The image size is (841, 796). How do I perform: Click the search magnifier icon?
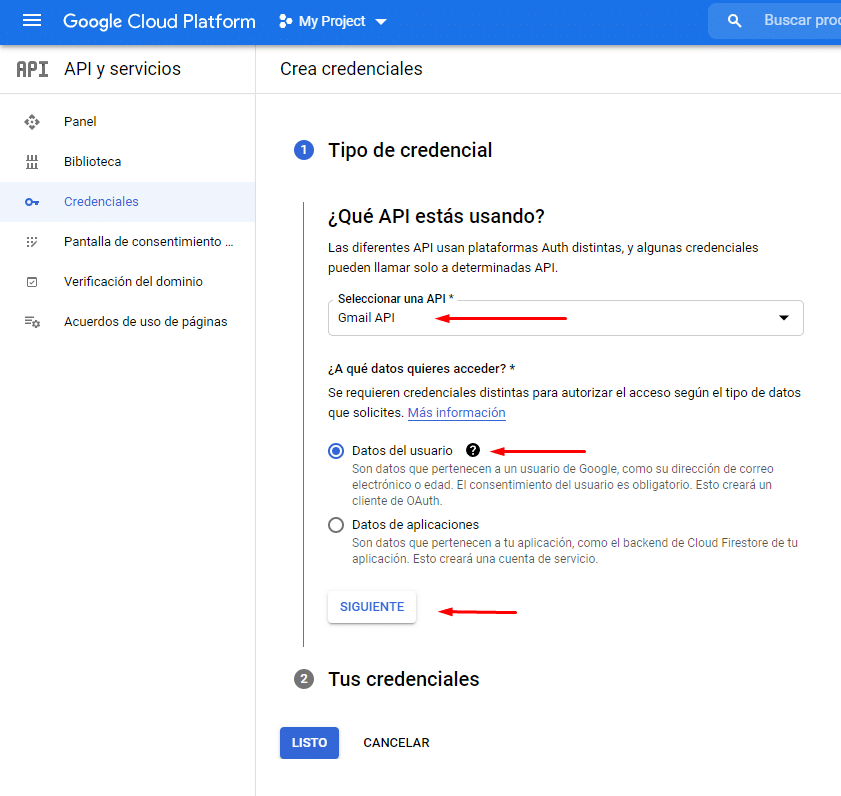click(734, 21)
